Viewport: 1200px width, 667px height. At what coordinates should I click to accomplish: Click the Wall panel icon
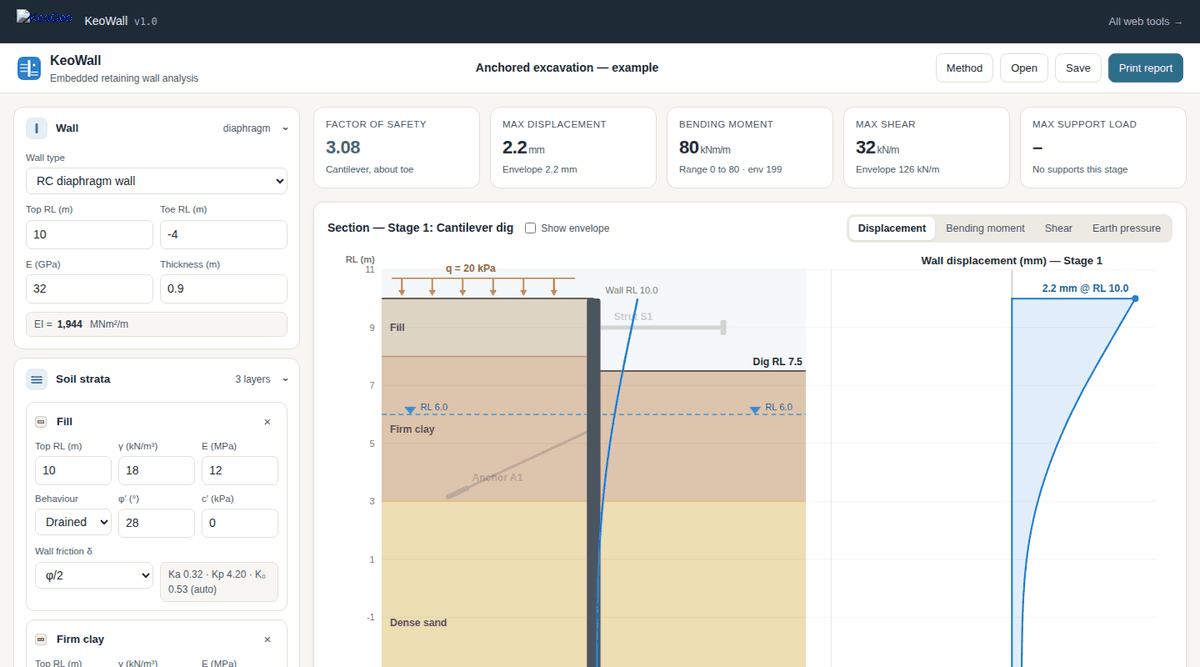click(36, 128)
